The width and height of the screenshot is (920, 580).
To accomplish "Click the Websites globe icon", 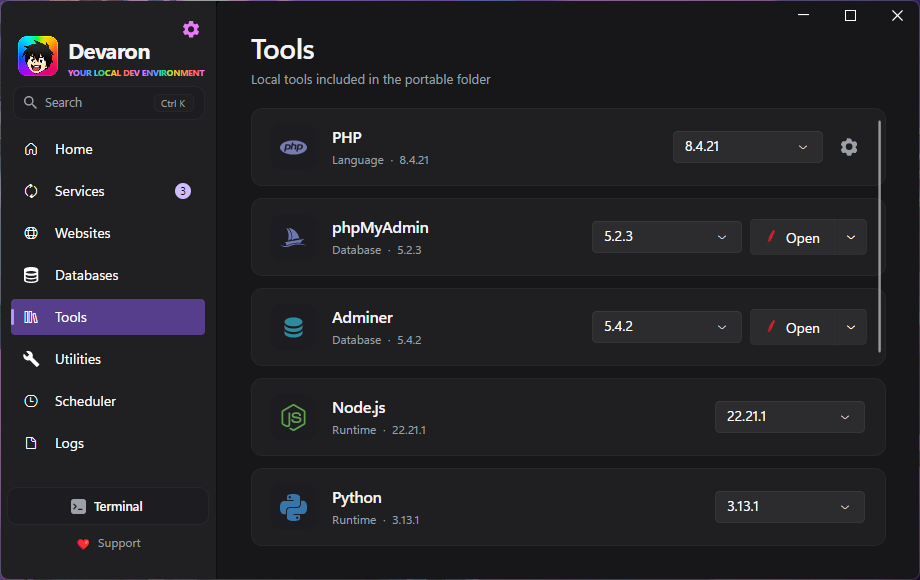I will pyautogui.click(x=31, y=233).
